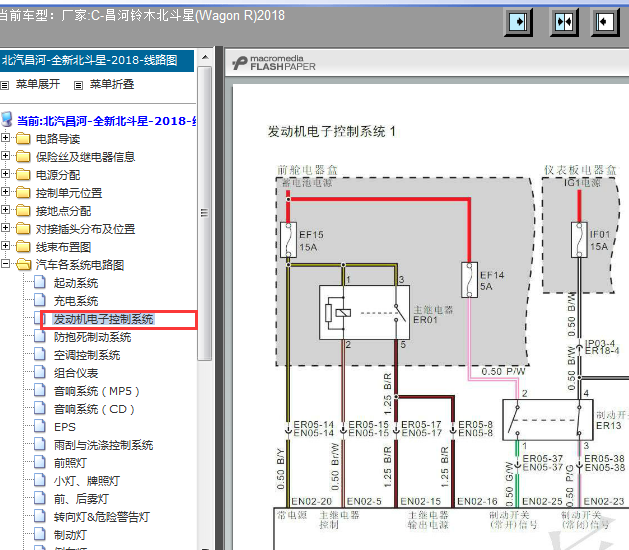Image resolution: width=629 pixels, height=550 pixels.
Task: Click the page icon beside 充电系统
Action: [40, 300]
